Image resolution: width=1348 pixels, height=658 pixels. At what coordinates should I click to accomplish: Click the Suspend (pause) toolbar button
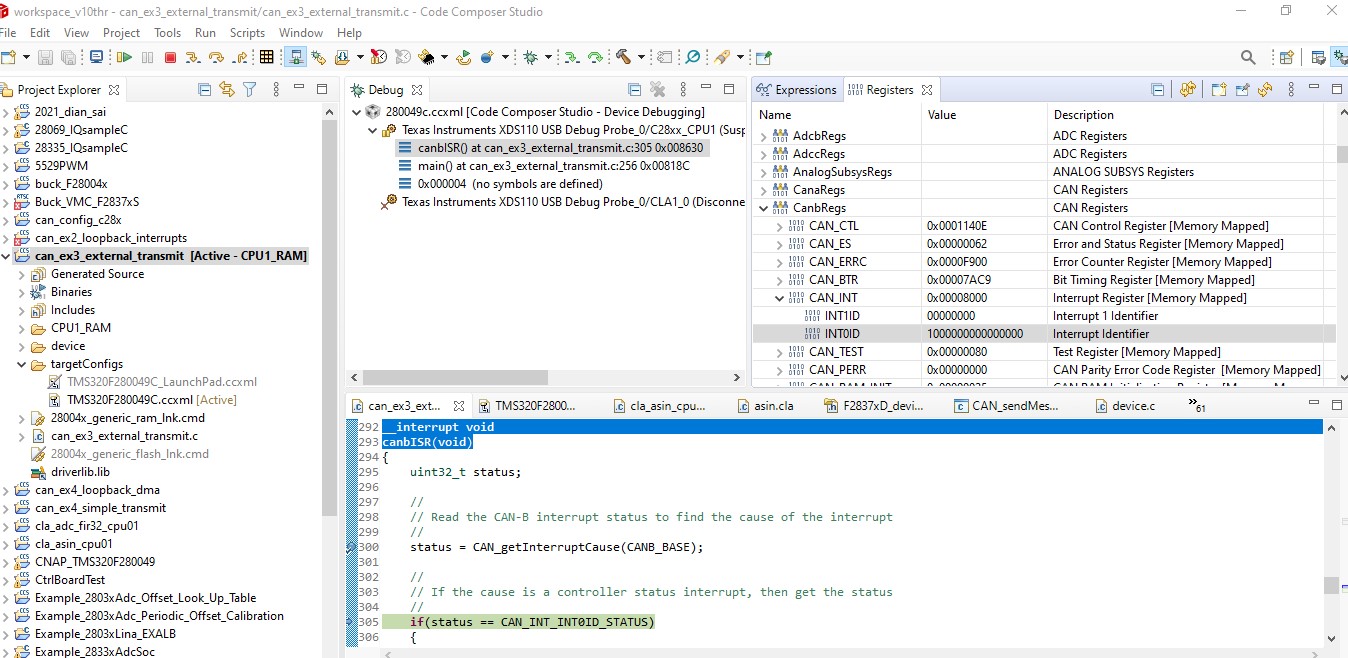point(148,58)
